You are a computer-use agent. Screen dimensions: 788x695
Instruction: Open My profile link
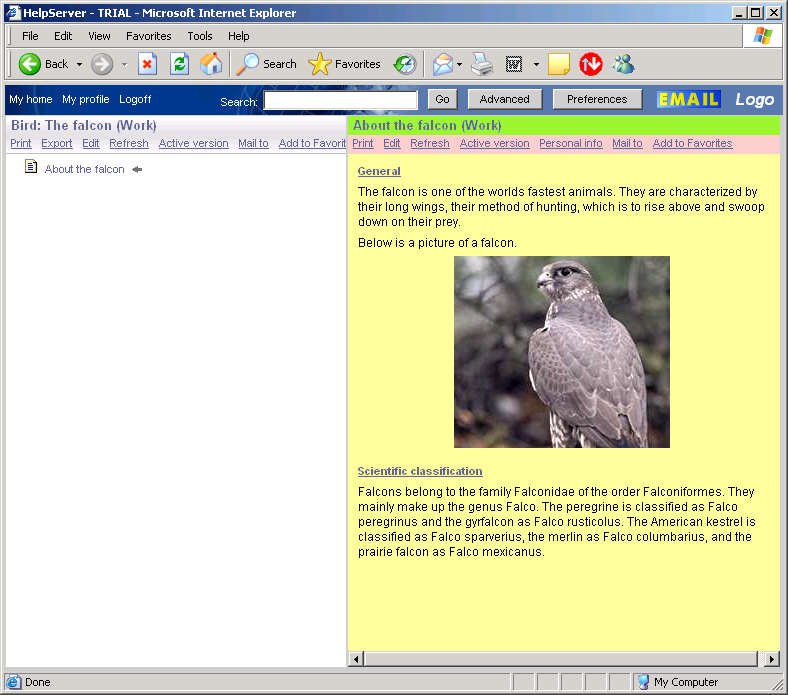click(85, 100)
